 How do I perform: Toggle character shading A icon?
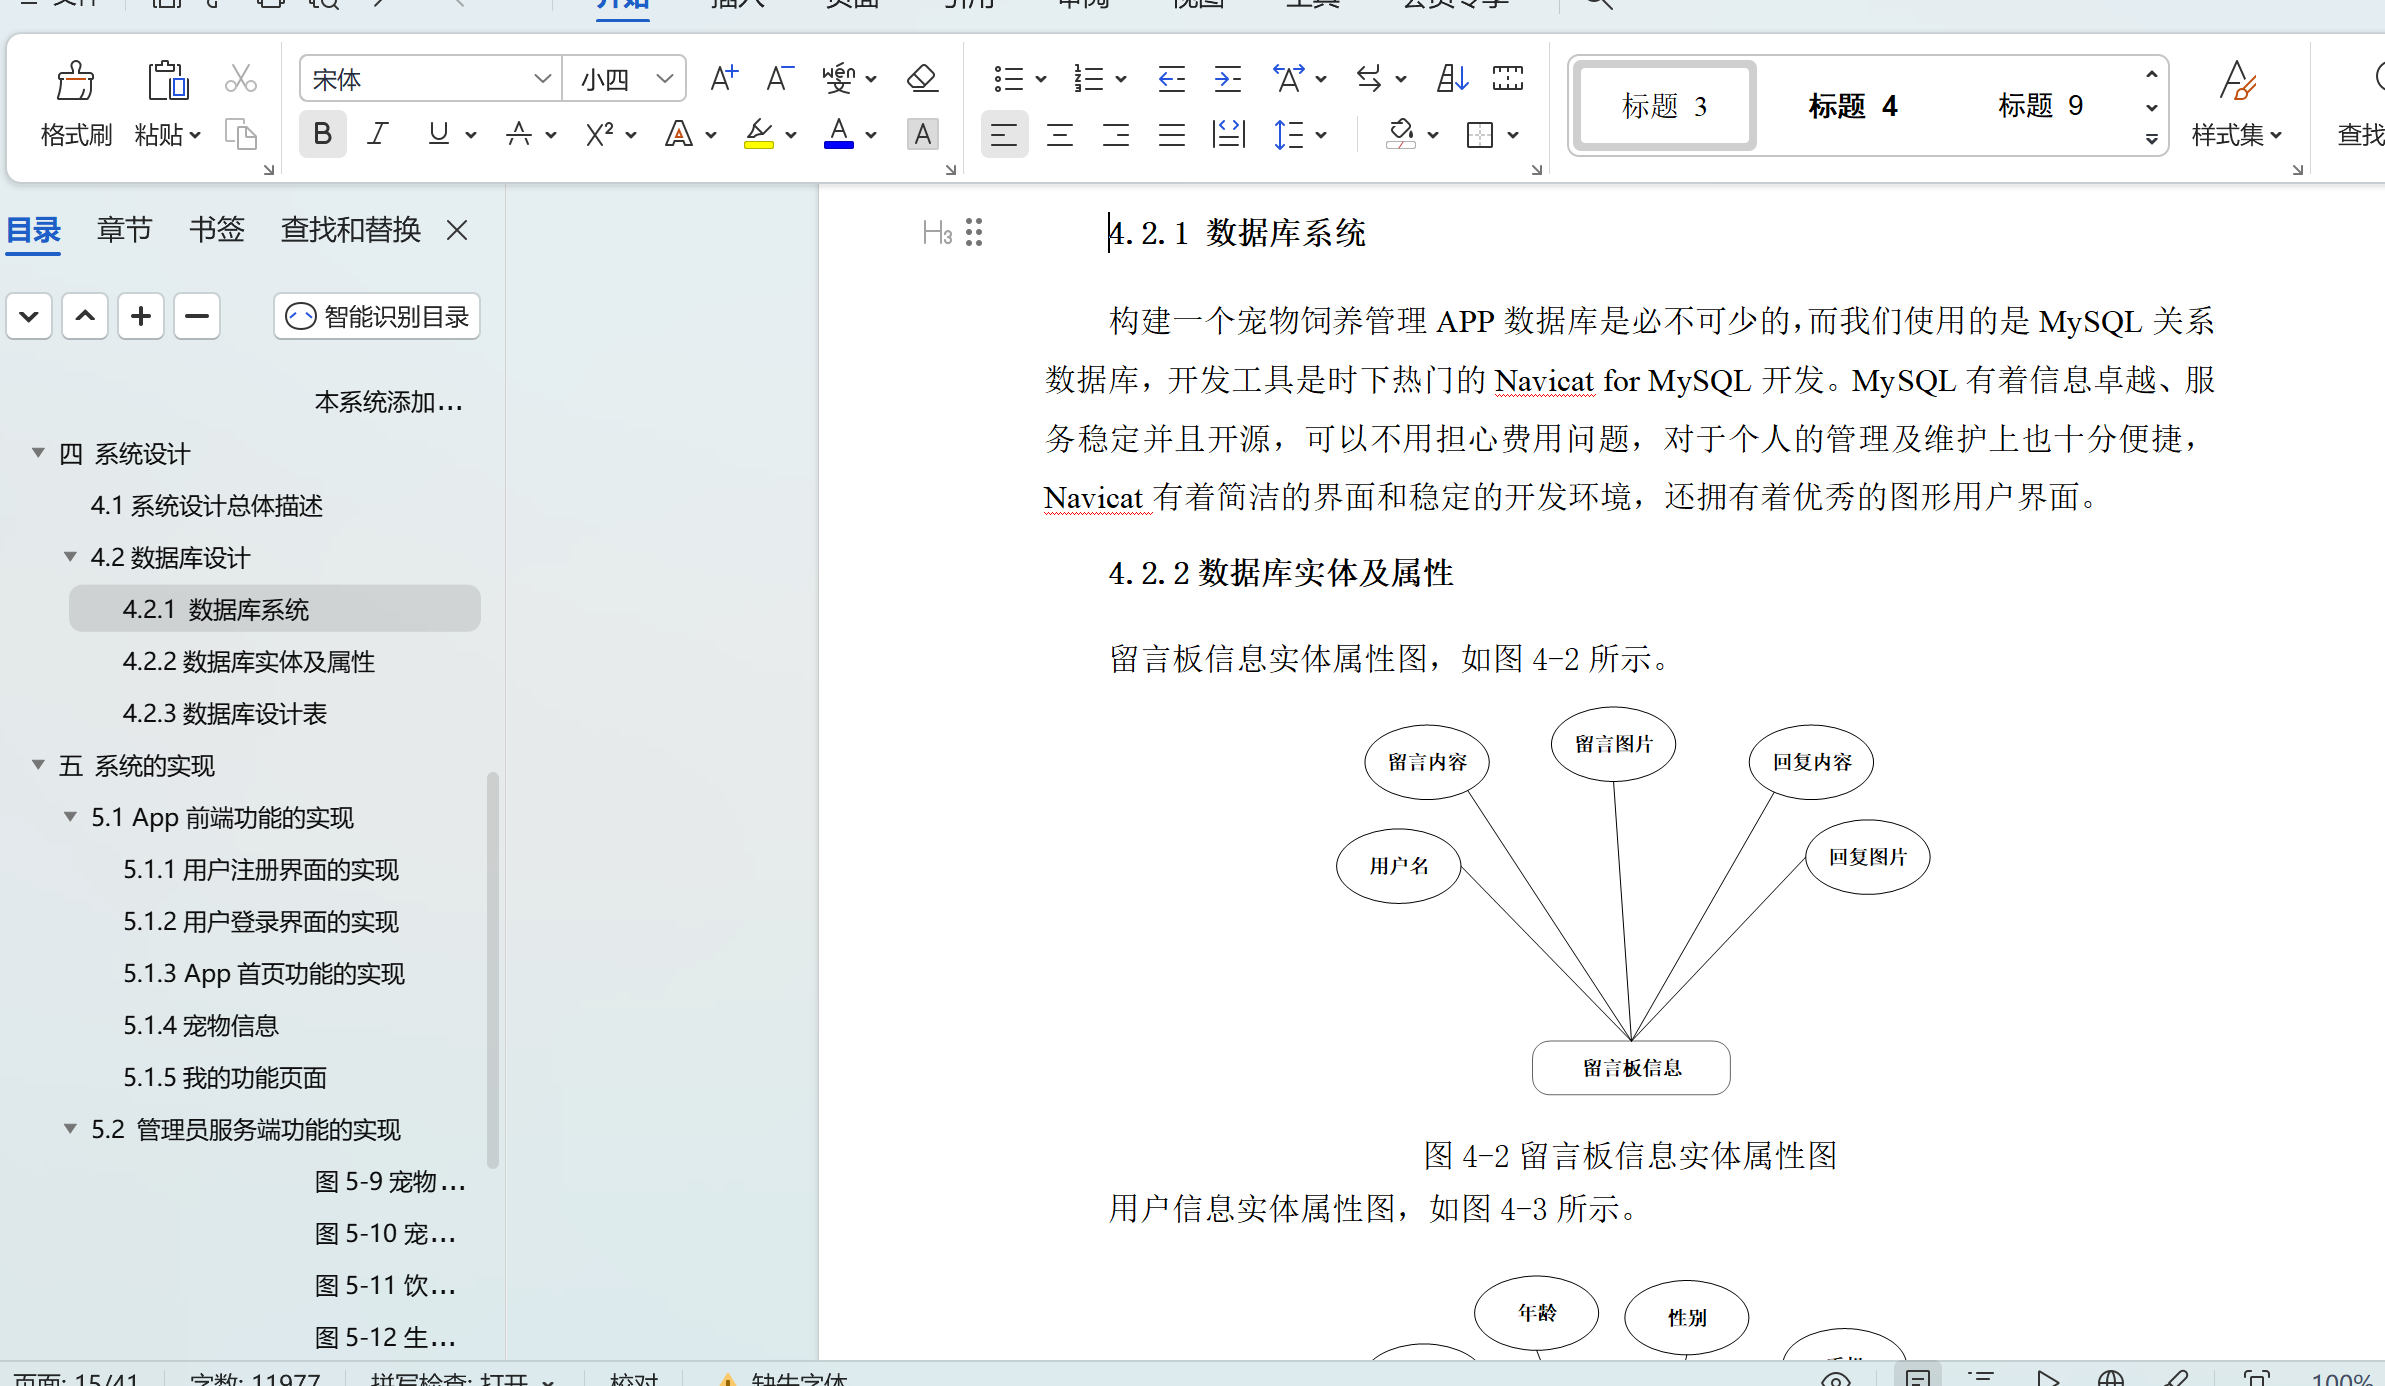(922, 134)
